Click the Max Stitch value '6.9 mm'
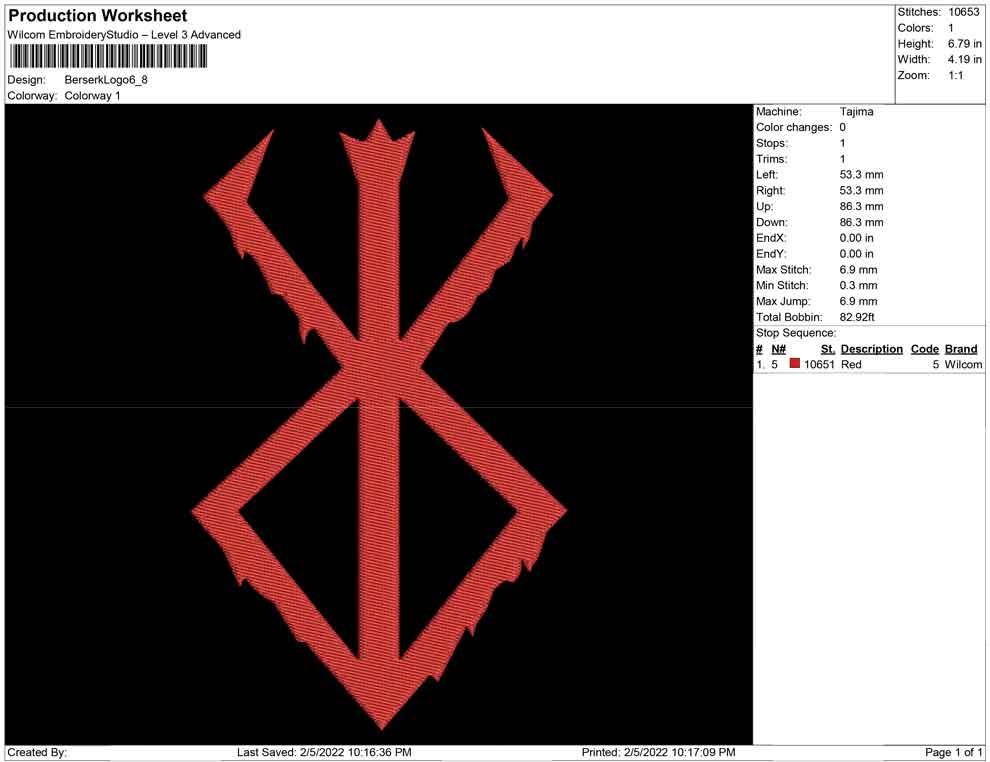Screen dimensions: 990x762 pos(858,270)
